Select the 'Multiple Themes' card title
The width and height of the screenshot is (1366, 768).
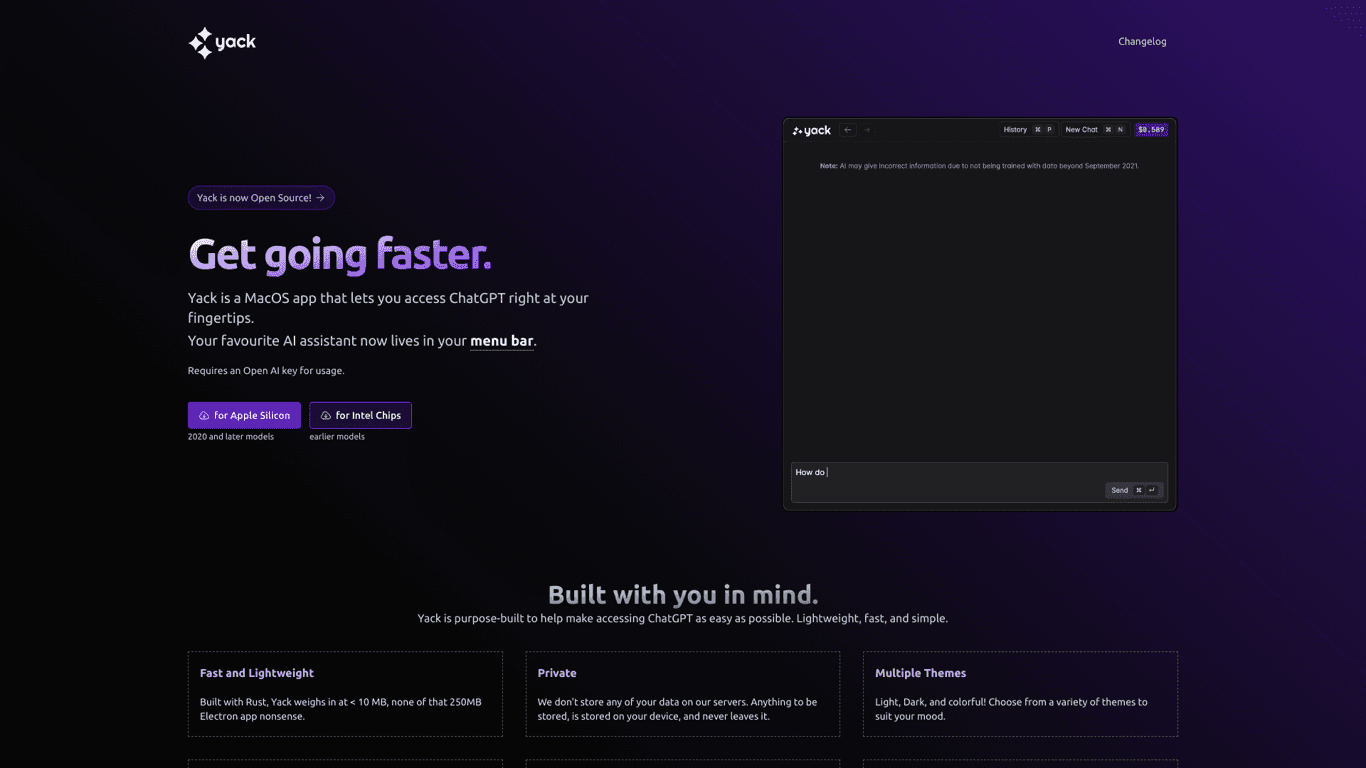921,673
